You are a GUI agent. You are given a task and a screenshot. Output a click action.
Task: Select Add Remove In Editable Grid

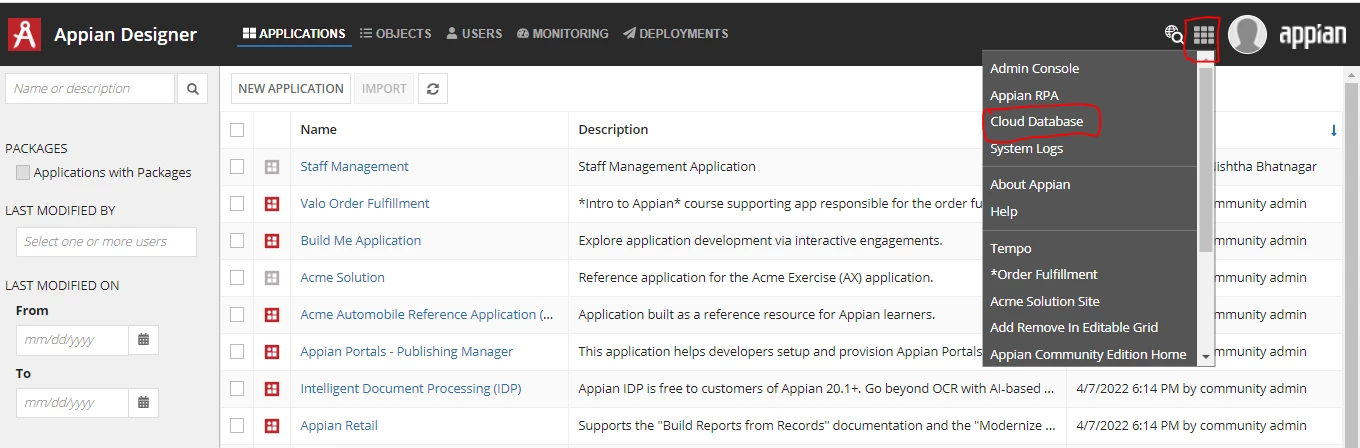point(1074,328)
